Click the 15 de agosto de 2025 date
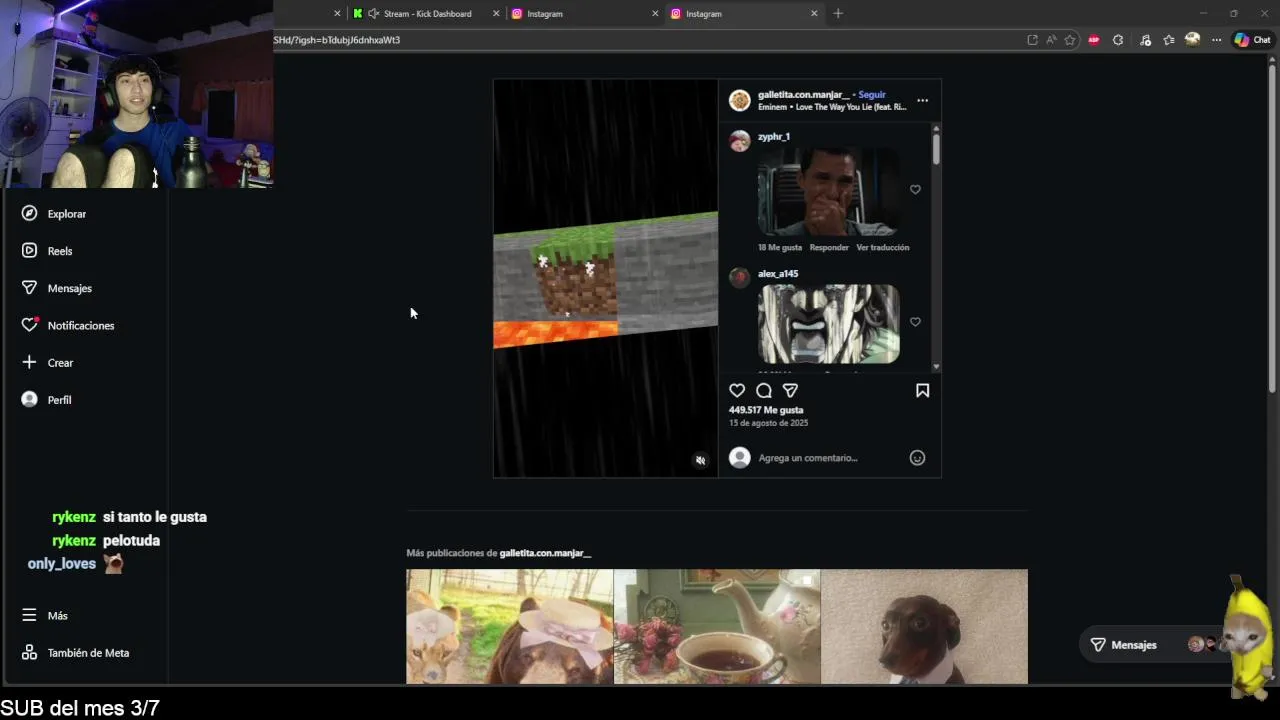1280x720 pixels. 768,423
